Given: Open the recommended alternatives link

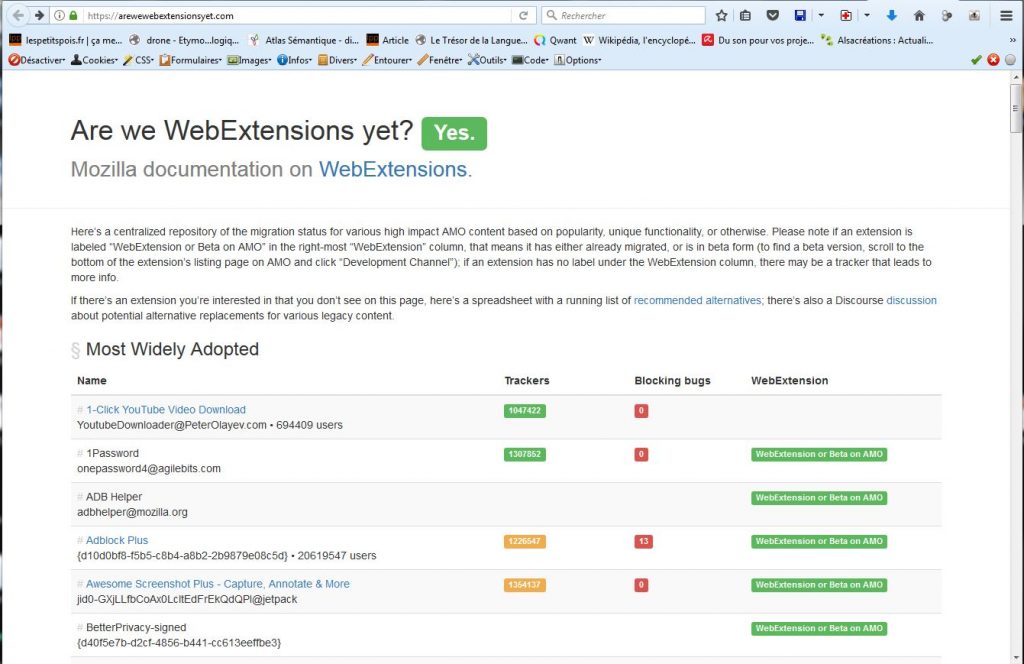Looking at the screenshot, I should [x=697, y=300].
